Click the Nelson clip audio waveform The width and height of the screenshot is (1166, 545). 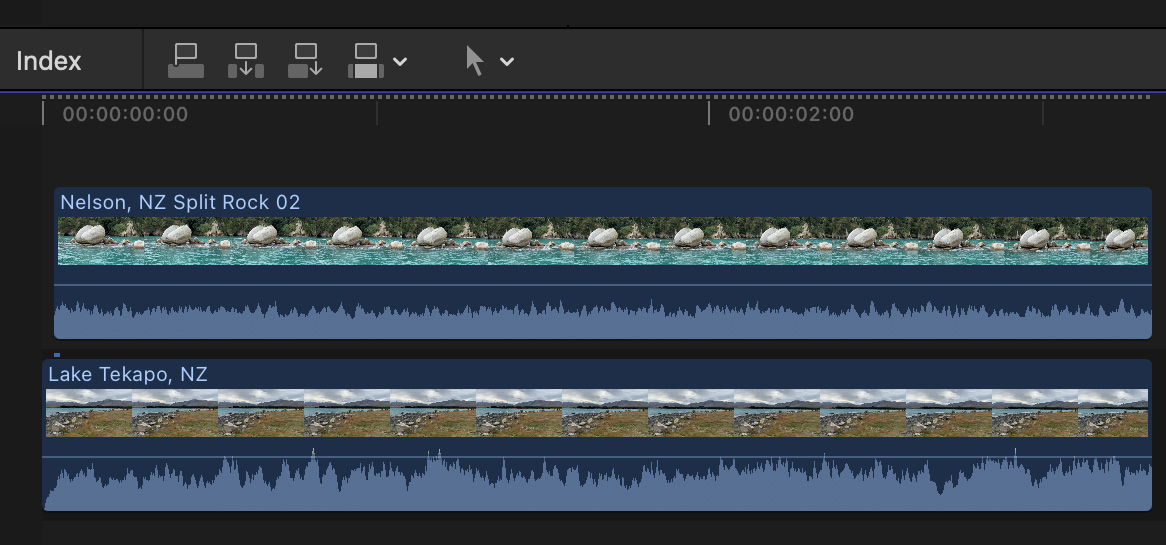600,320
